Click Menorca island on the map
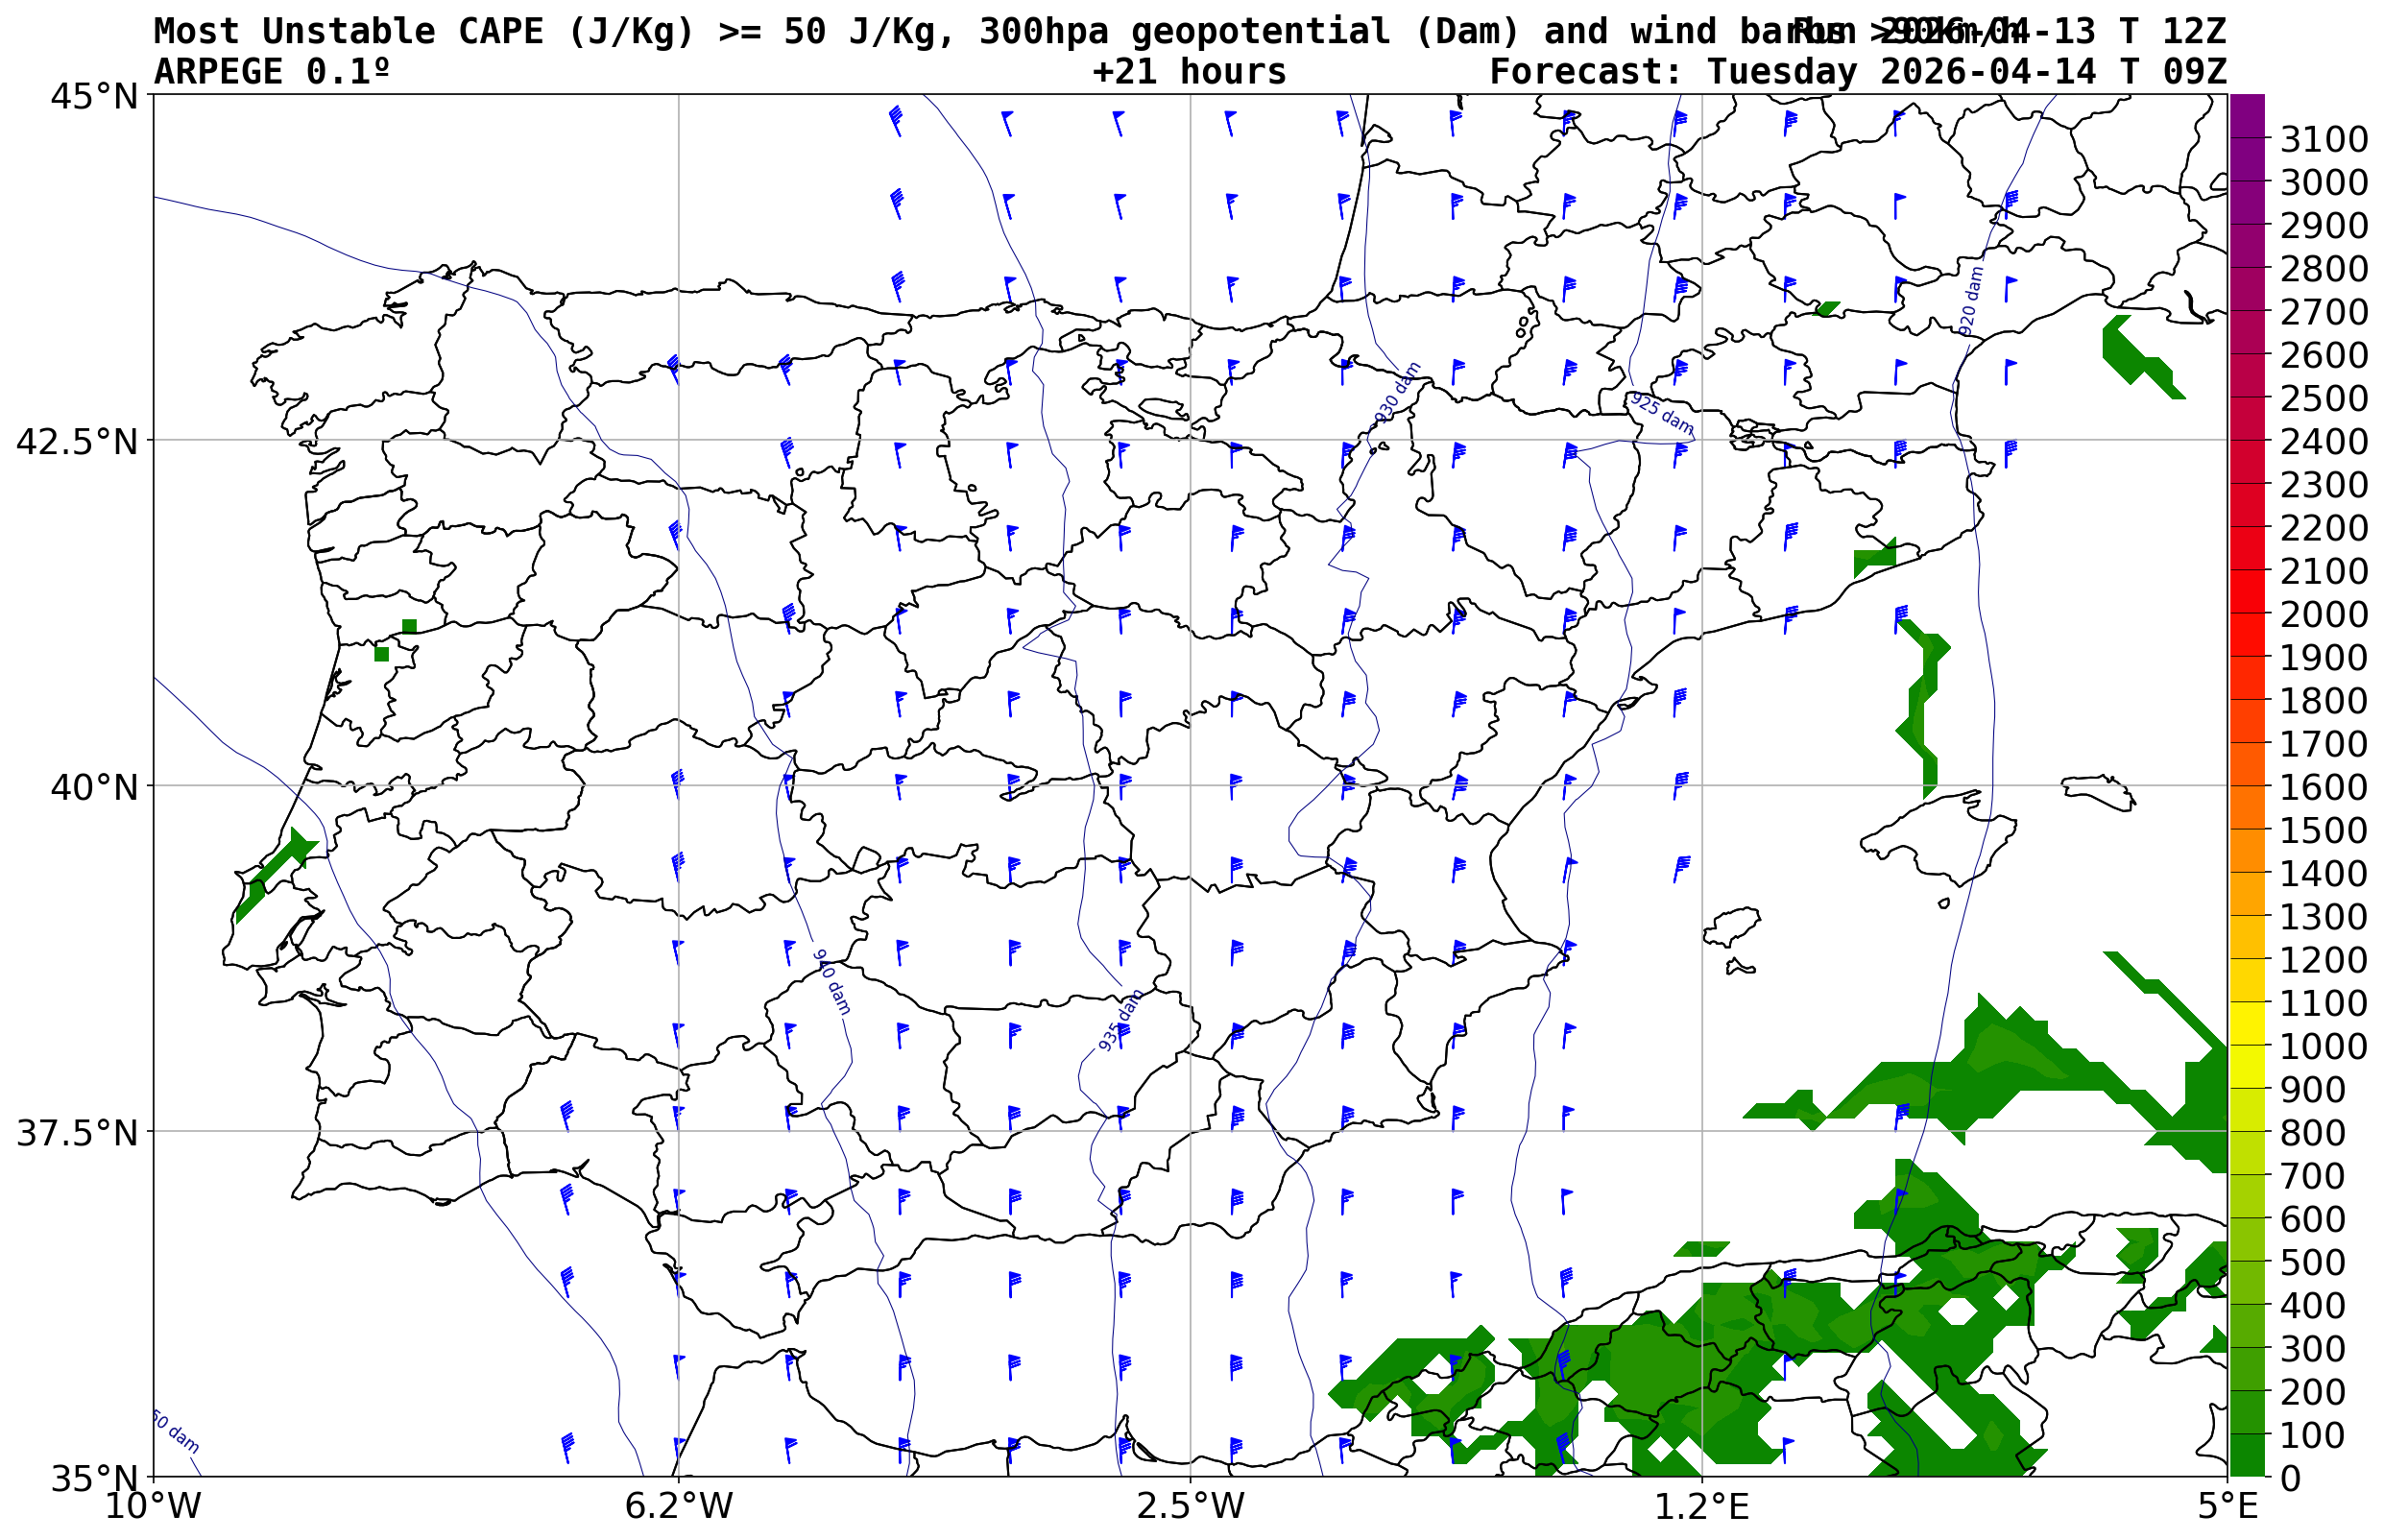Viewport: 2384px width, 1540px height. (2098, 790)
